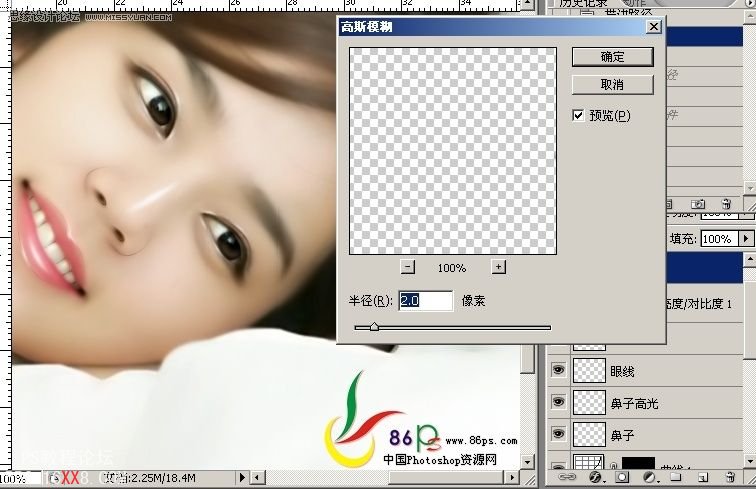Hide the 鼻子高光 layer
Viewport: 756px width, 489px height.
[x=558, y=402]
